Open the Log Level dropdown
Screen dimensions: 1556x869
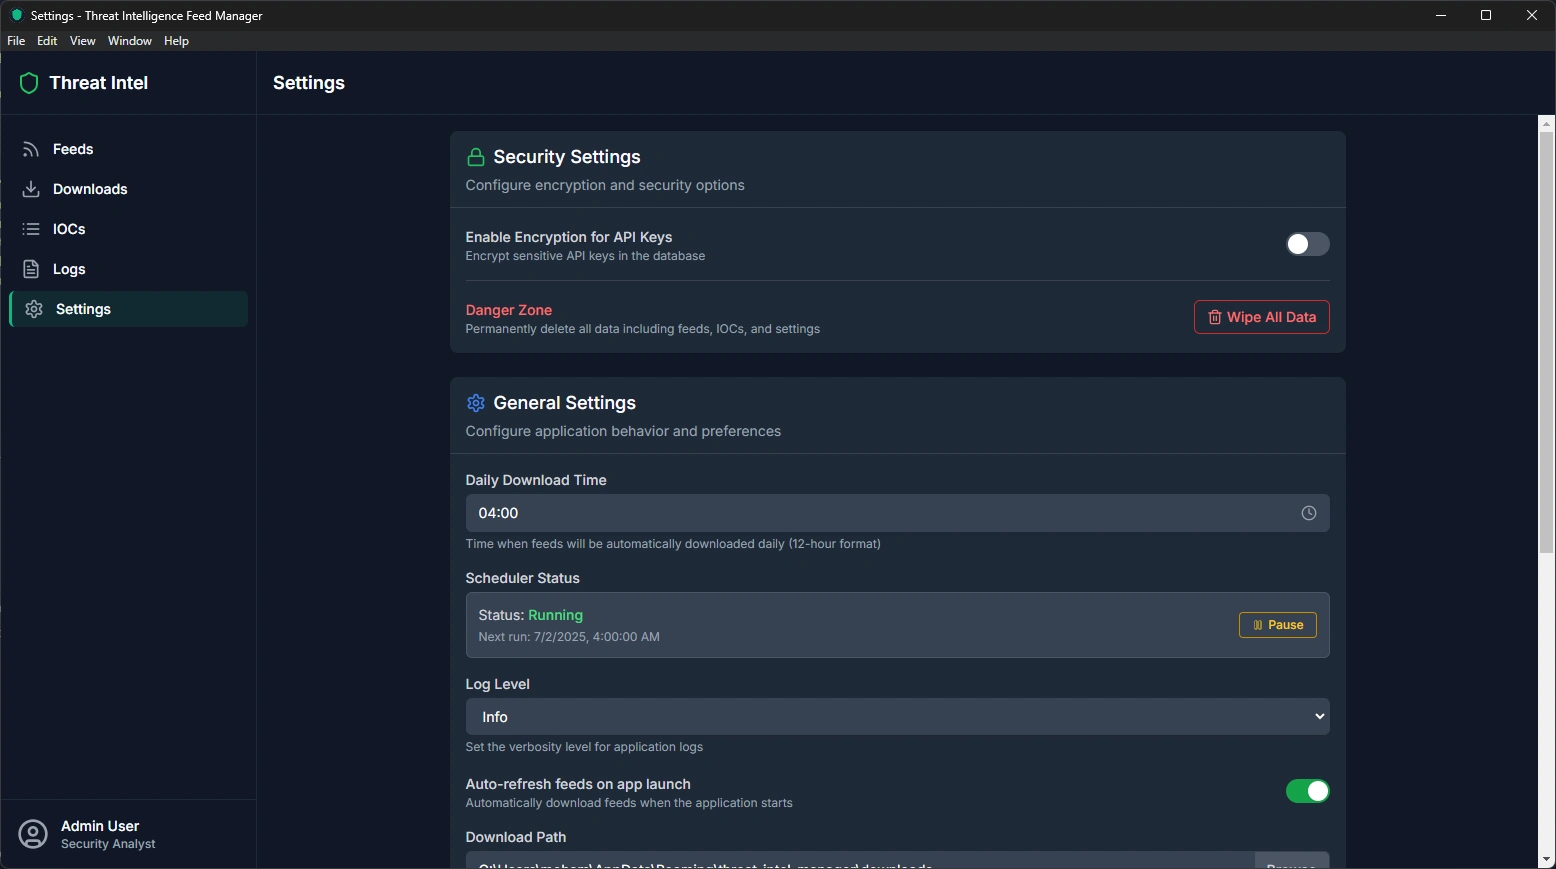(897, 717)
